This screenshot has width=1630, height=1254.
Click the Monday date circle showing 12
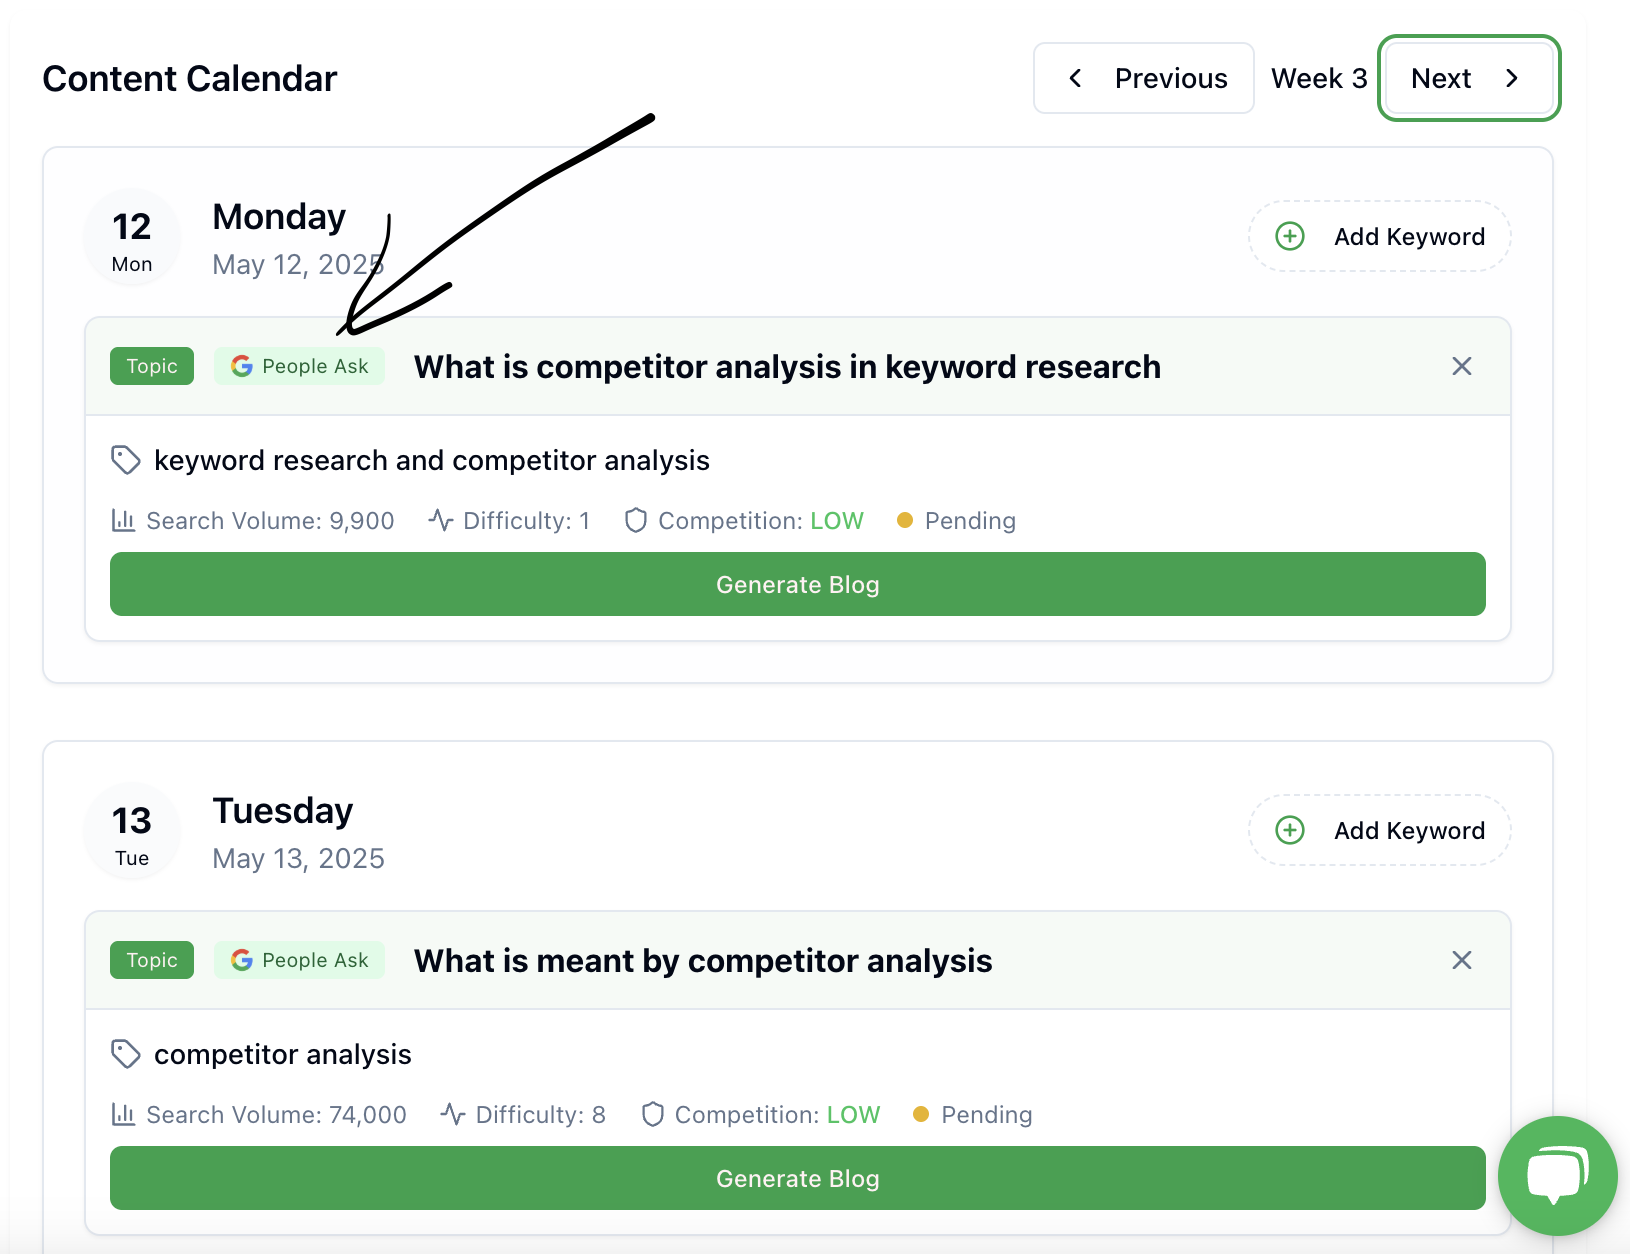132,238
